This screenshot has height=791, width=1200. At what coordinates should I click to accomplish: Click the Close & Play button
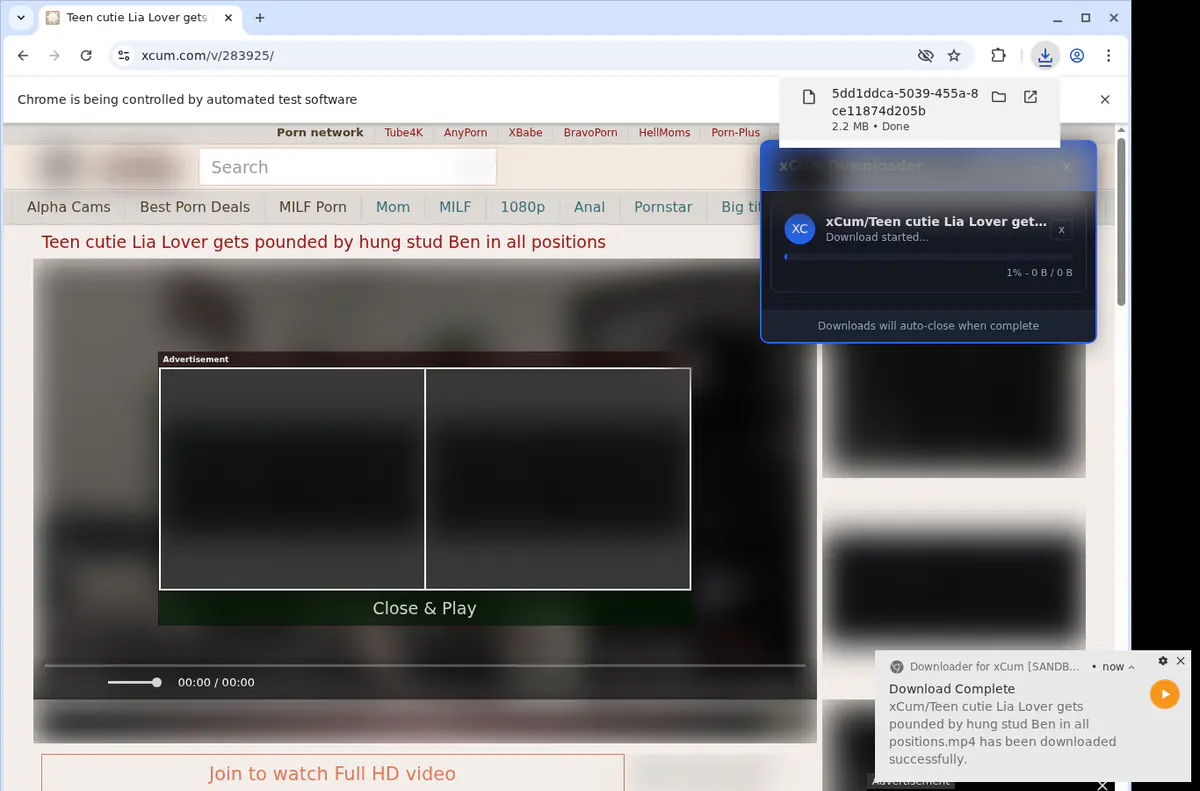pos(425,608)
